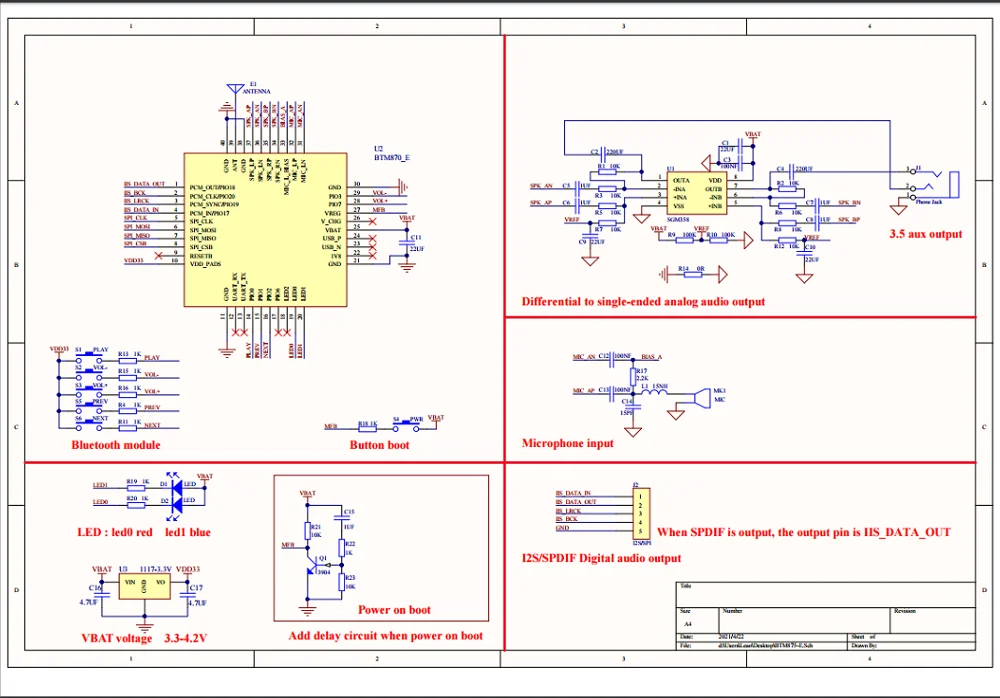Click capacitor C4 220UF before phone jack
Screen dimensions: 1000x698
tap(791, 170)
